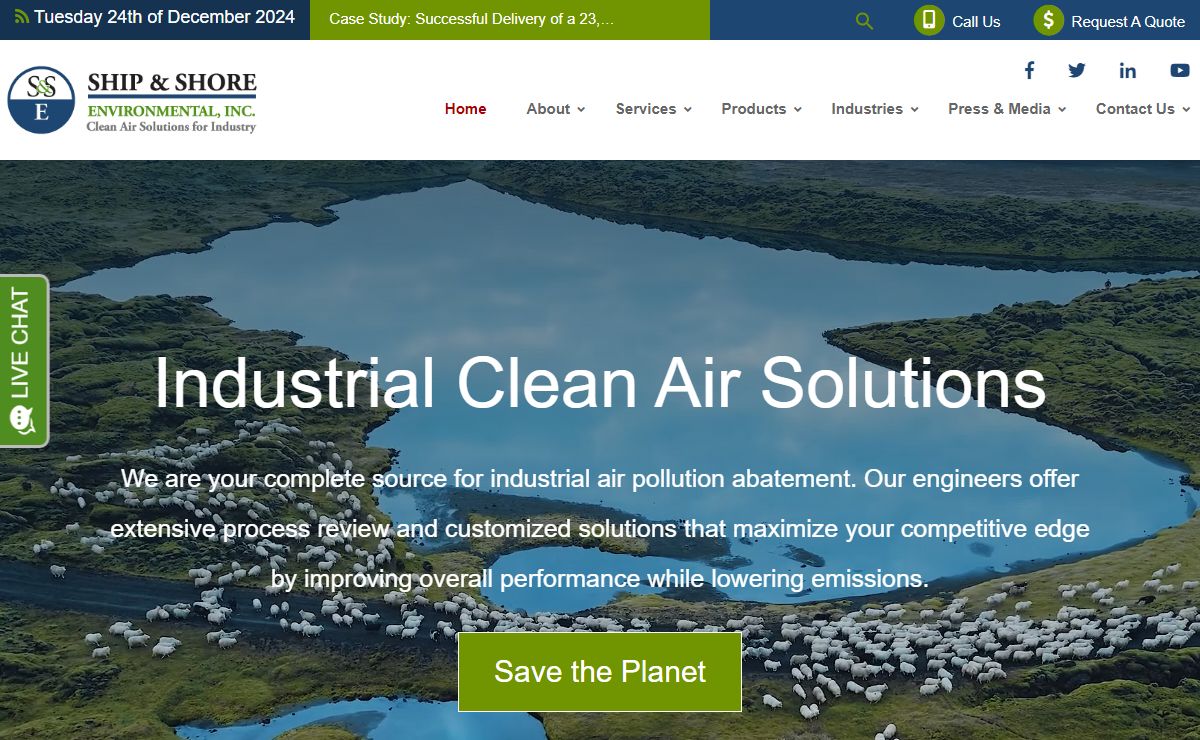Screen dimensions: 1200x740
Task: Open the Services menu
Action: (x=646, y=109)
